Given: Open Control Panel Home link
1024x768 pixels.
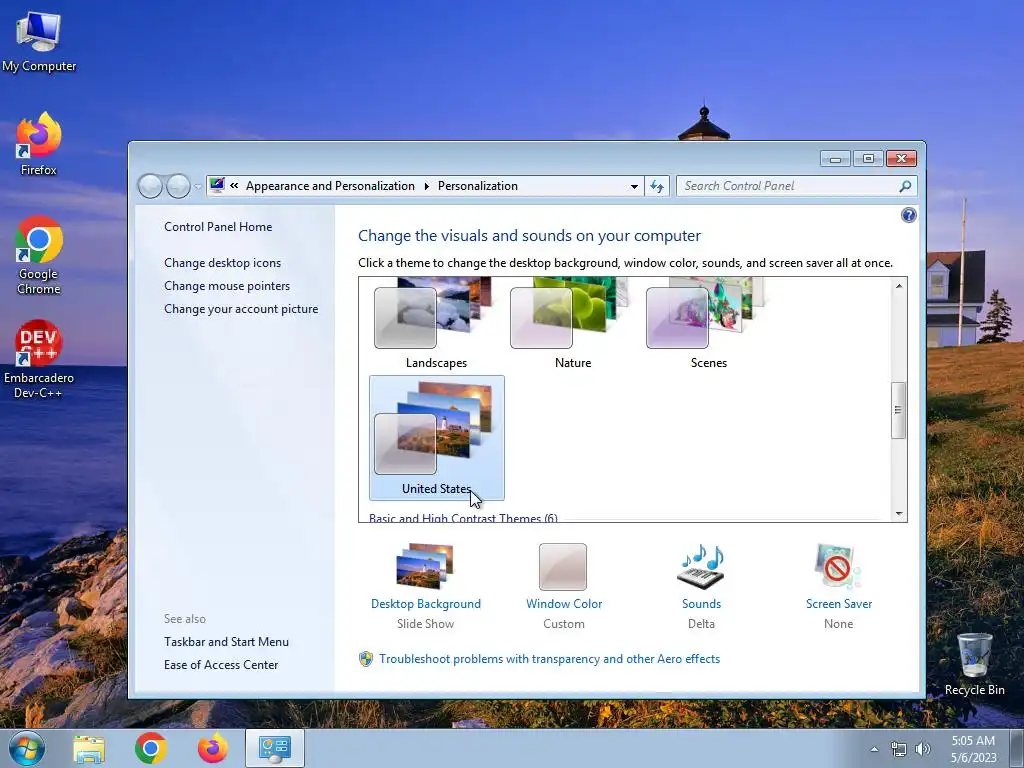Looking at the screenshot, I should click(x=218, y=227).
